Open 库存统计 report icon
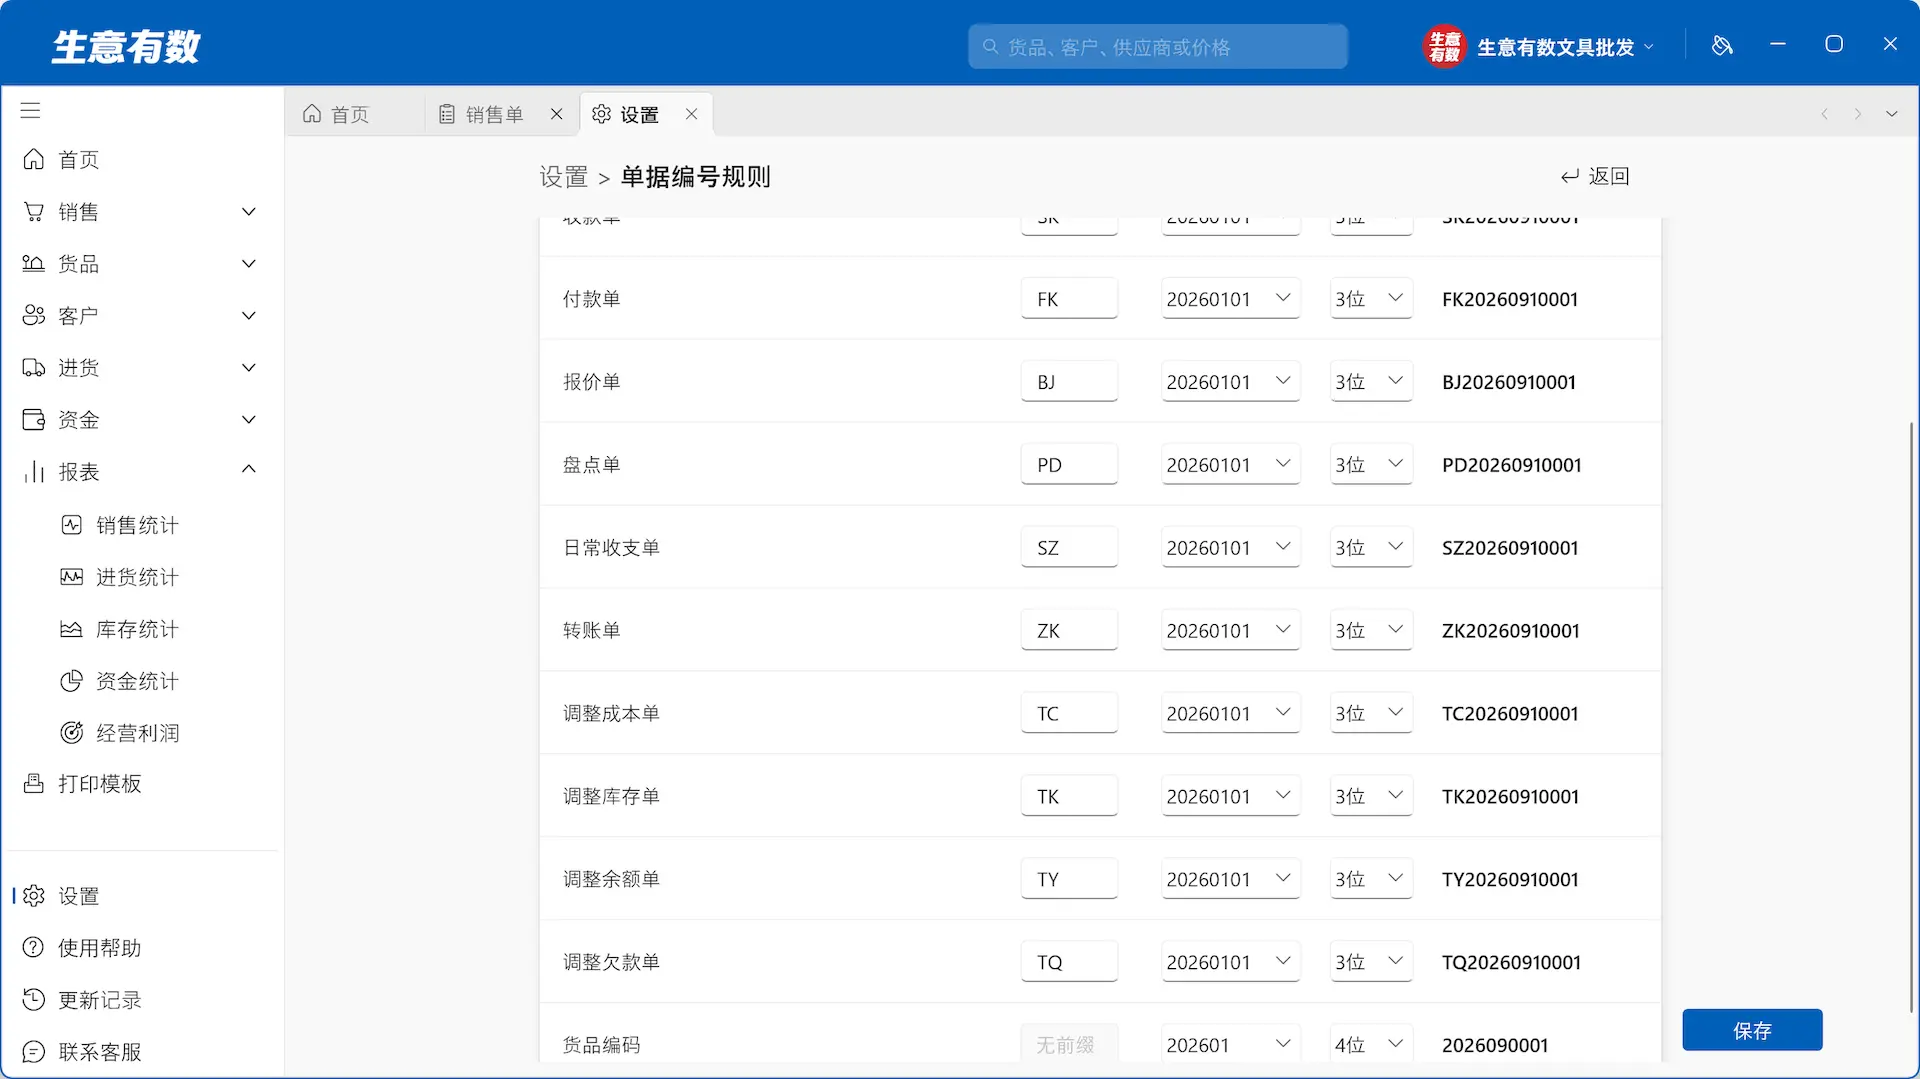Screen dimensions: 1920x1079 [x=72, y=629]
